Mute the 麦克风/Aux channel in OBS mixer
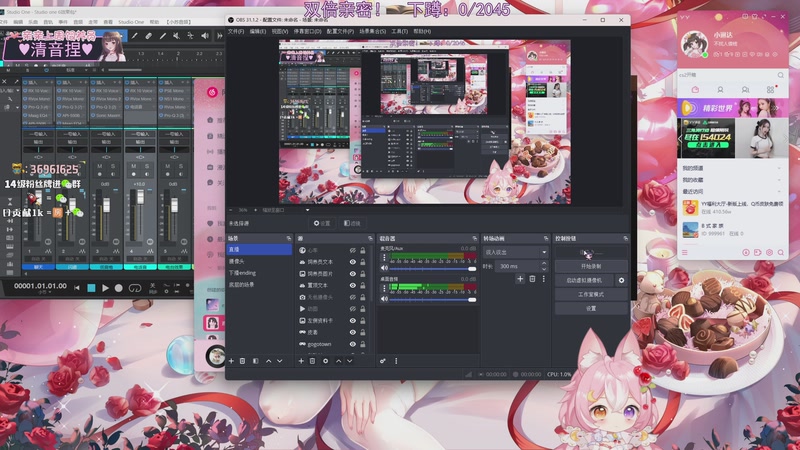The image size is (800, 450). pyautogui.click(x=385, y=268)
